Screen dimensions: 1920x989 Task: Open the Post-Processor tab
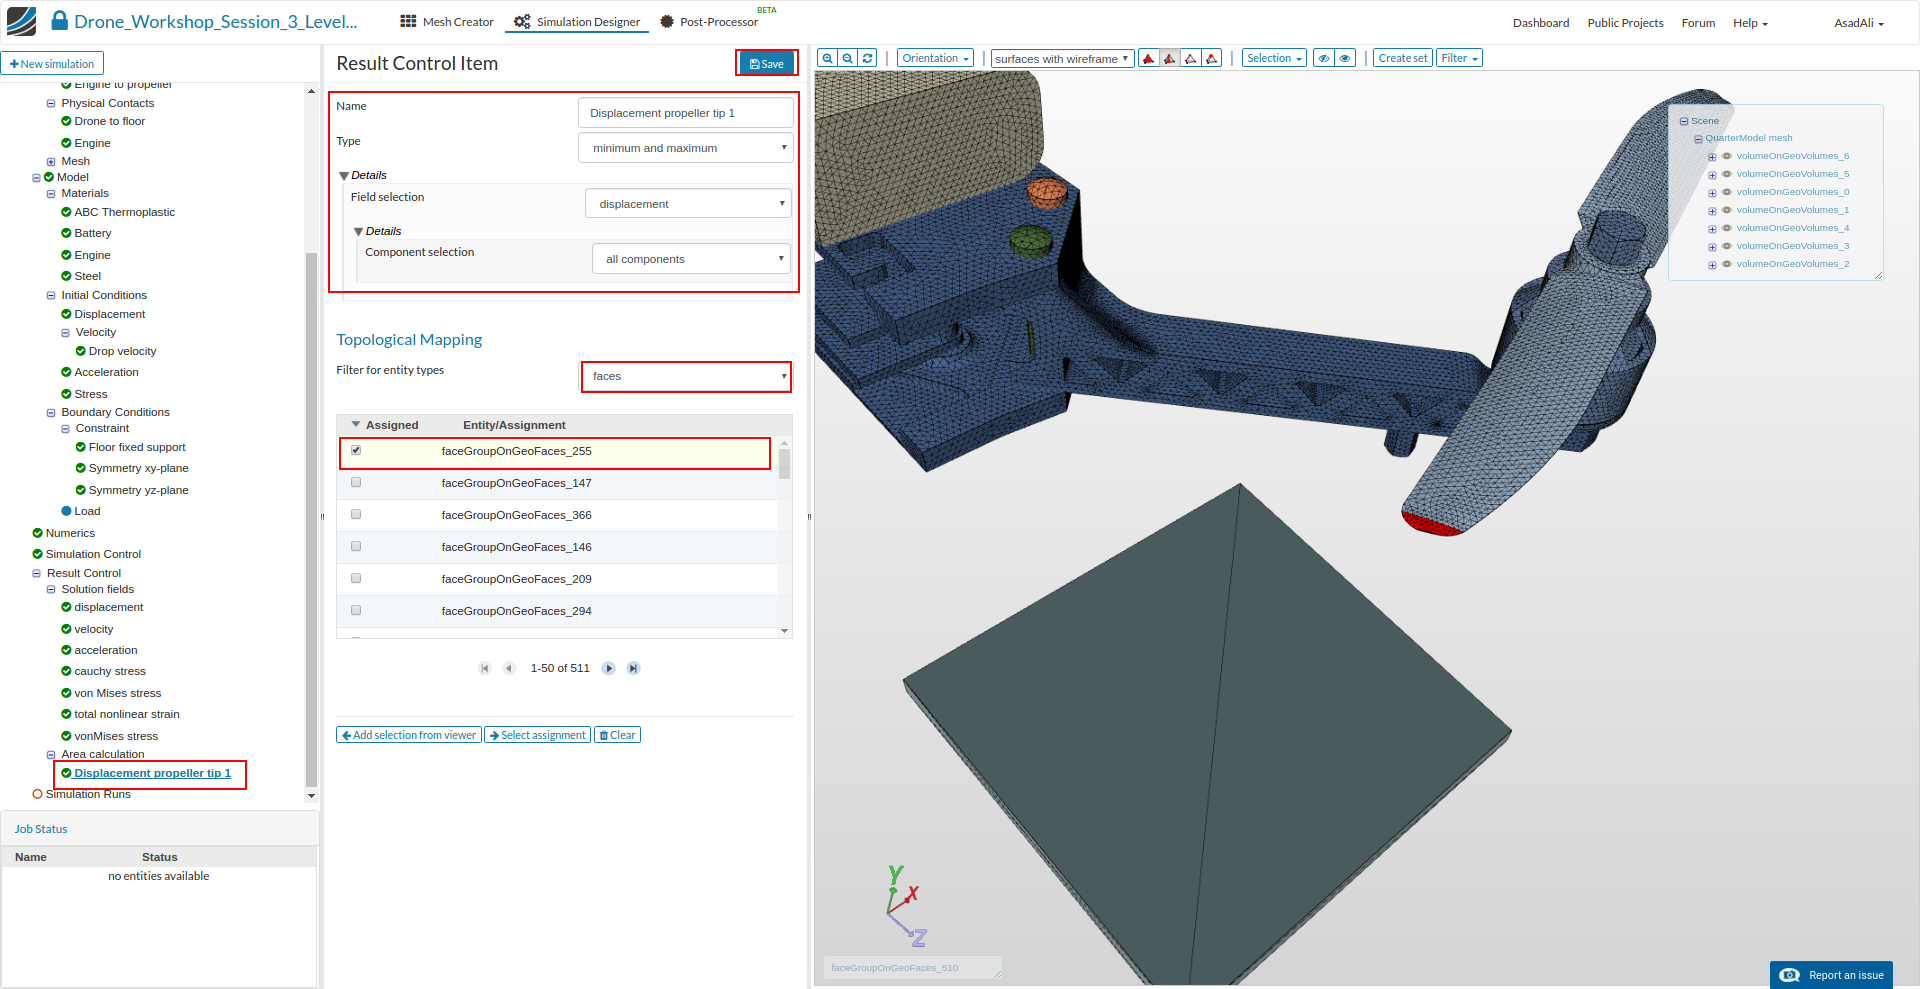[709, 22]
